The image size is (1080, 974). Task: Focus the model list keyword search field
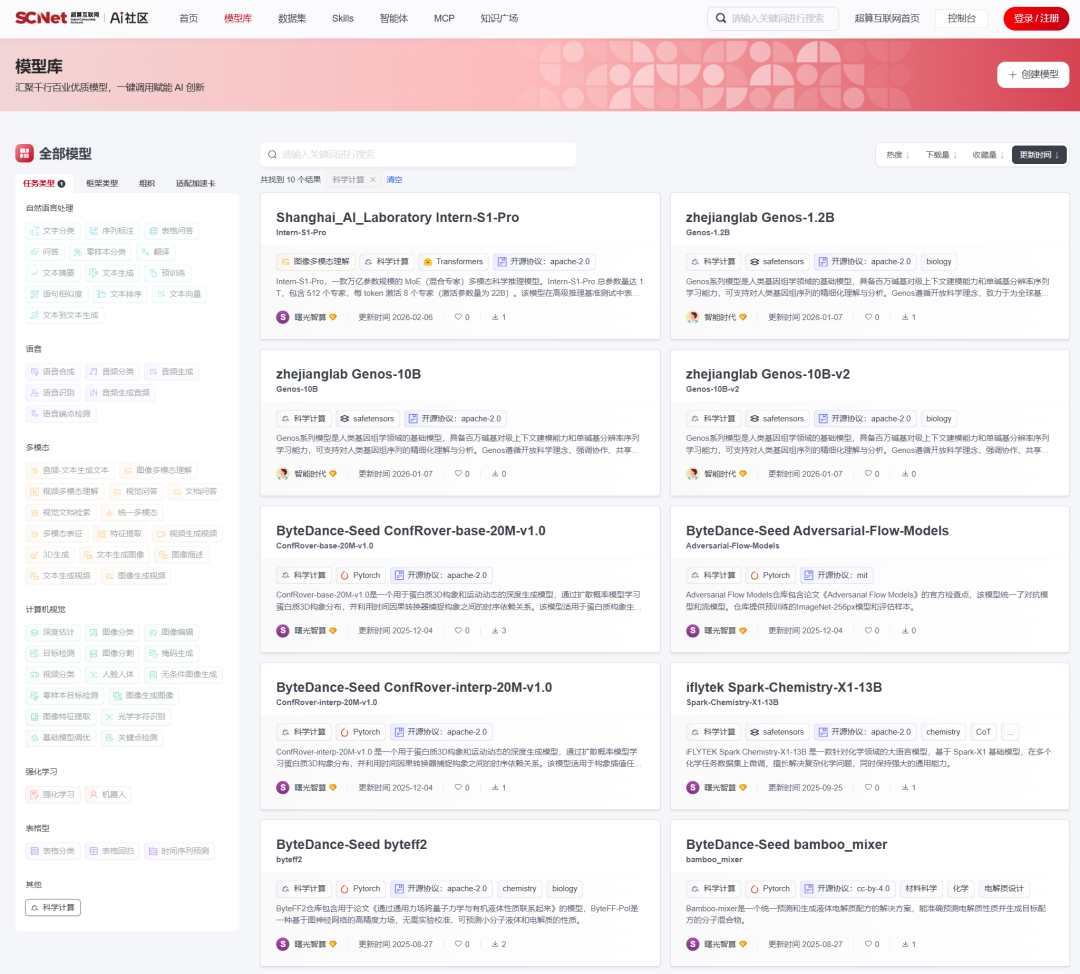tap(418, 155)
